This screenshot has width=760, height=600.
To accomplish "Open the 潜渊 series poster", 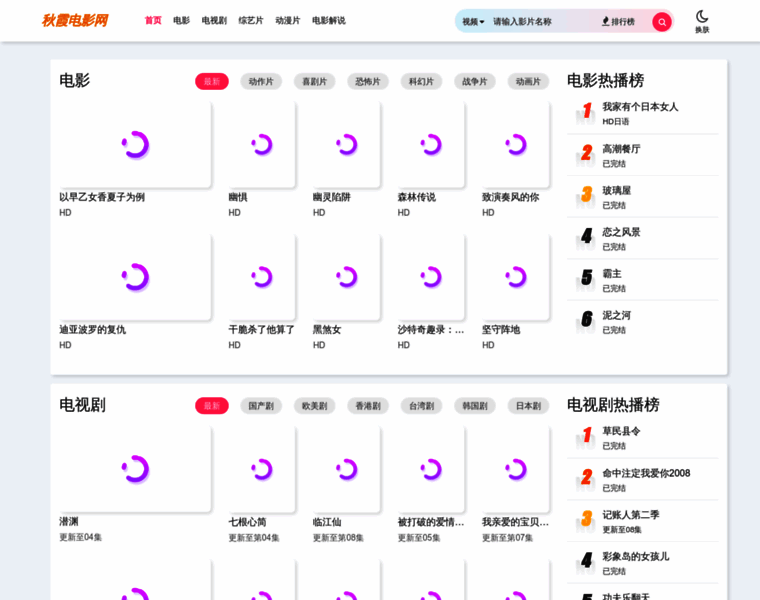I will click(135, 469).
